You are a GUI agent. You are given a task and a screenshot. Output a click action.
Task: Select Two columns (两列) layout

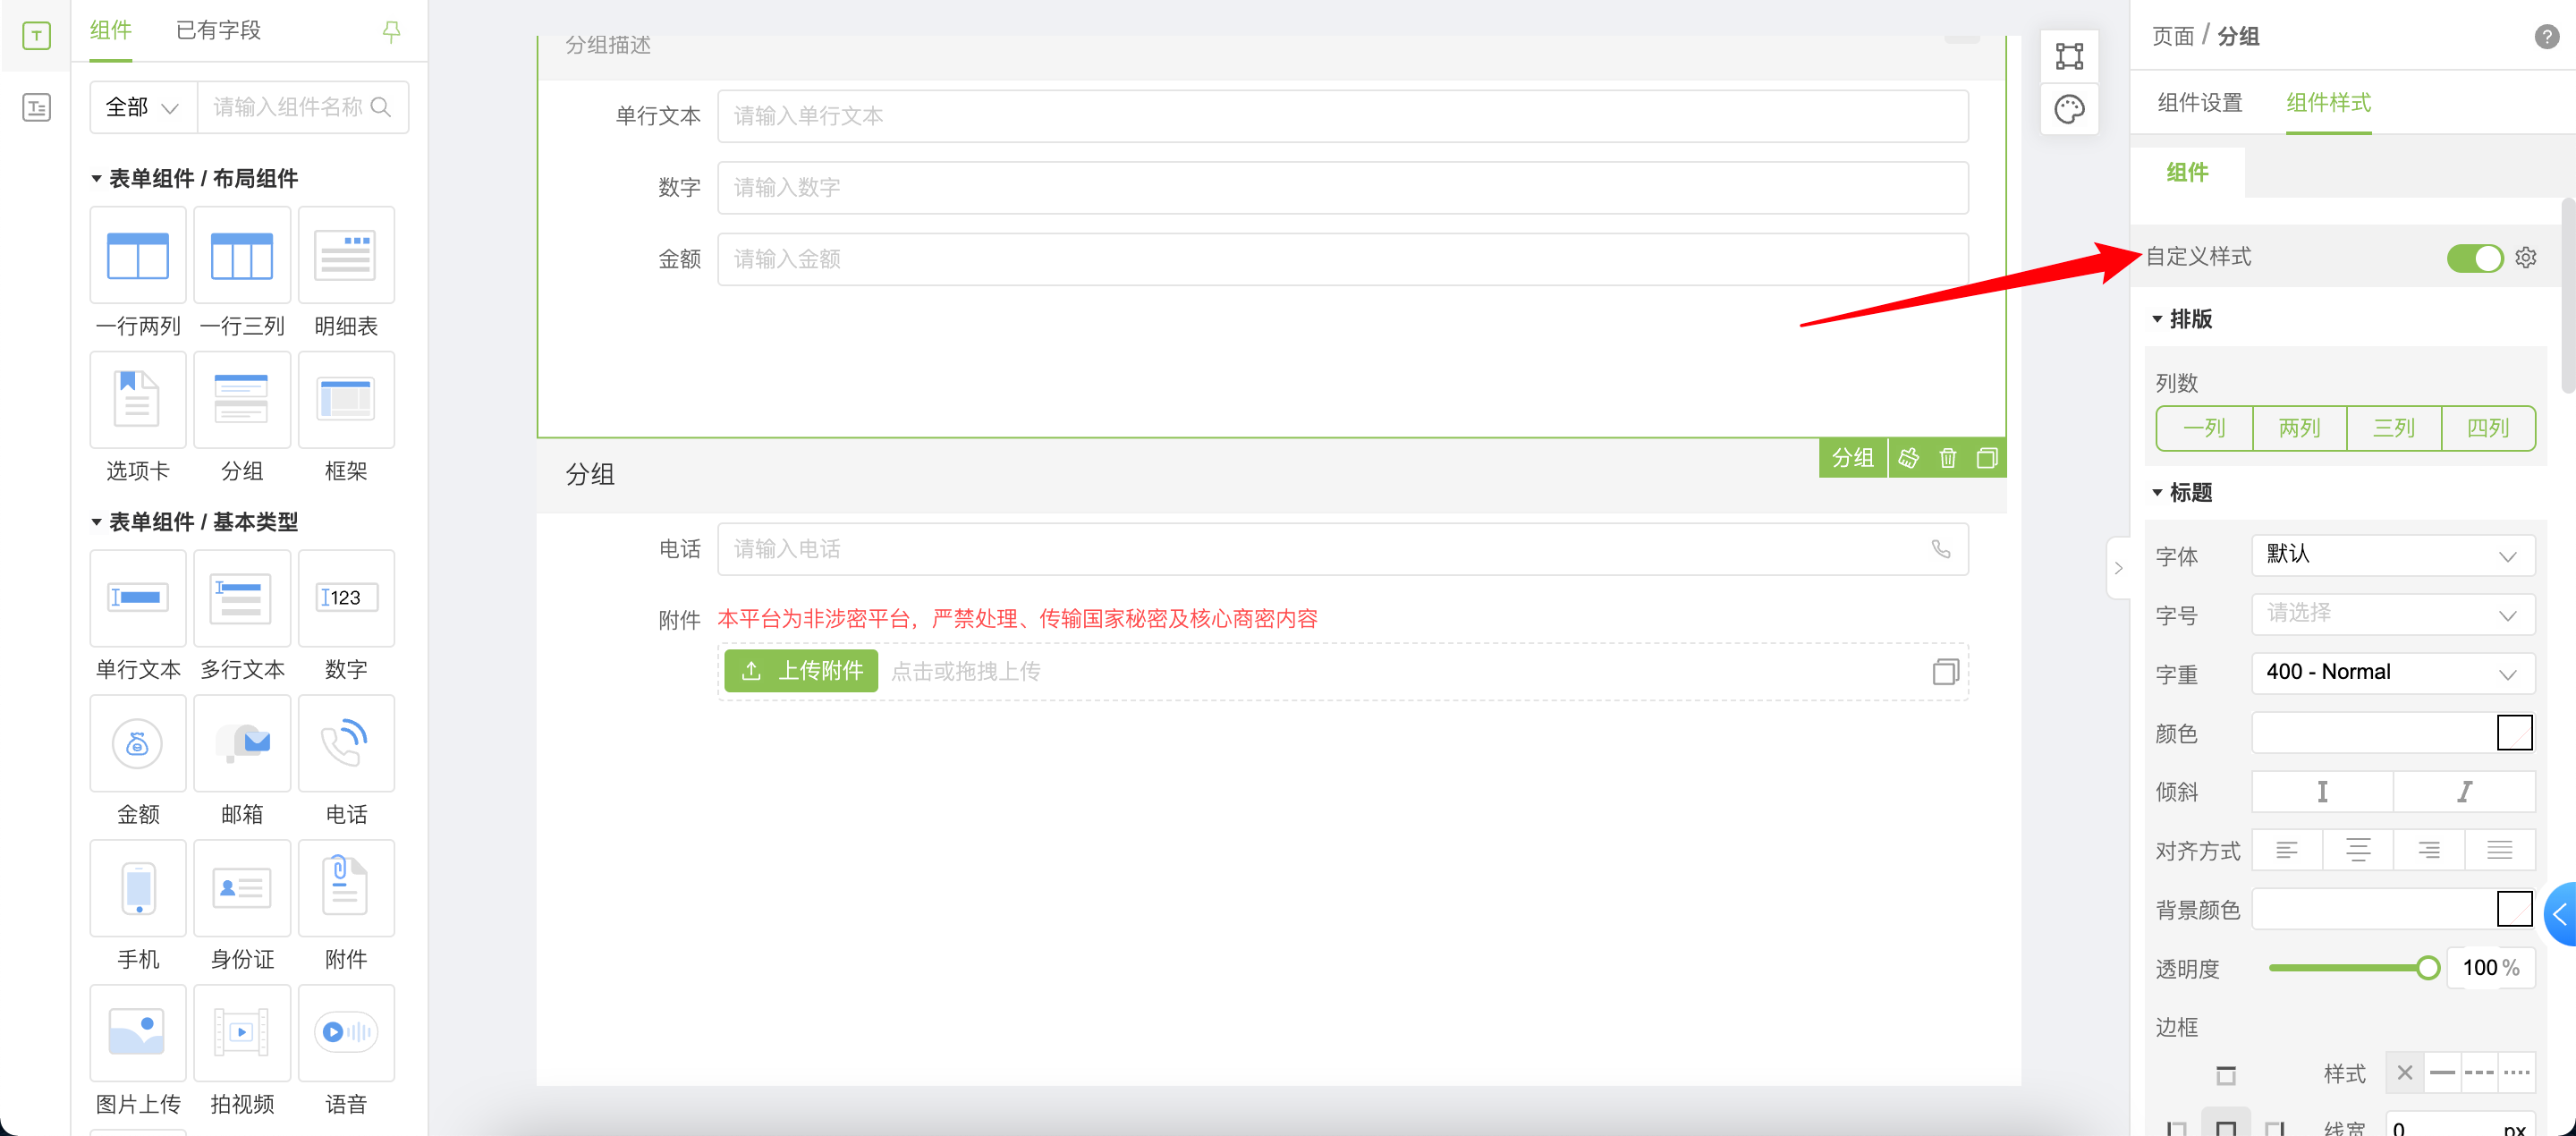[2299, 428]
